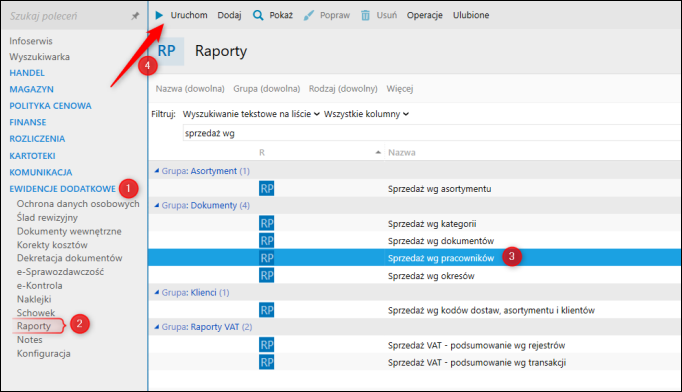Open the Operacje menu

(x=425, y=15)
